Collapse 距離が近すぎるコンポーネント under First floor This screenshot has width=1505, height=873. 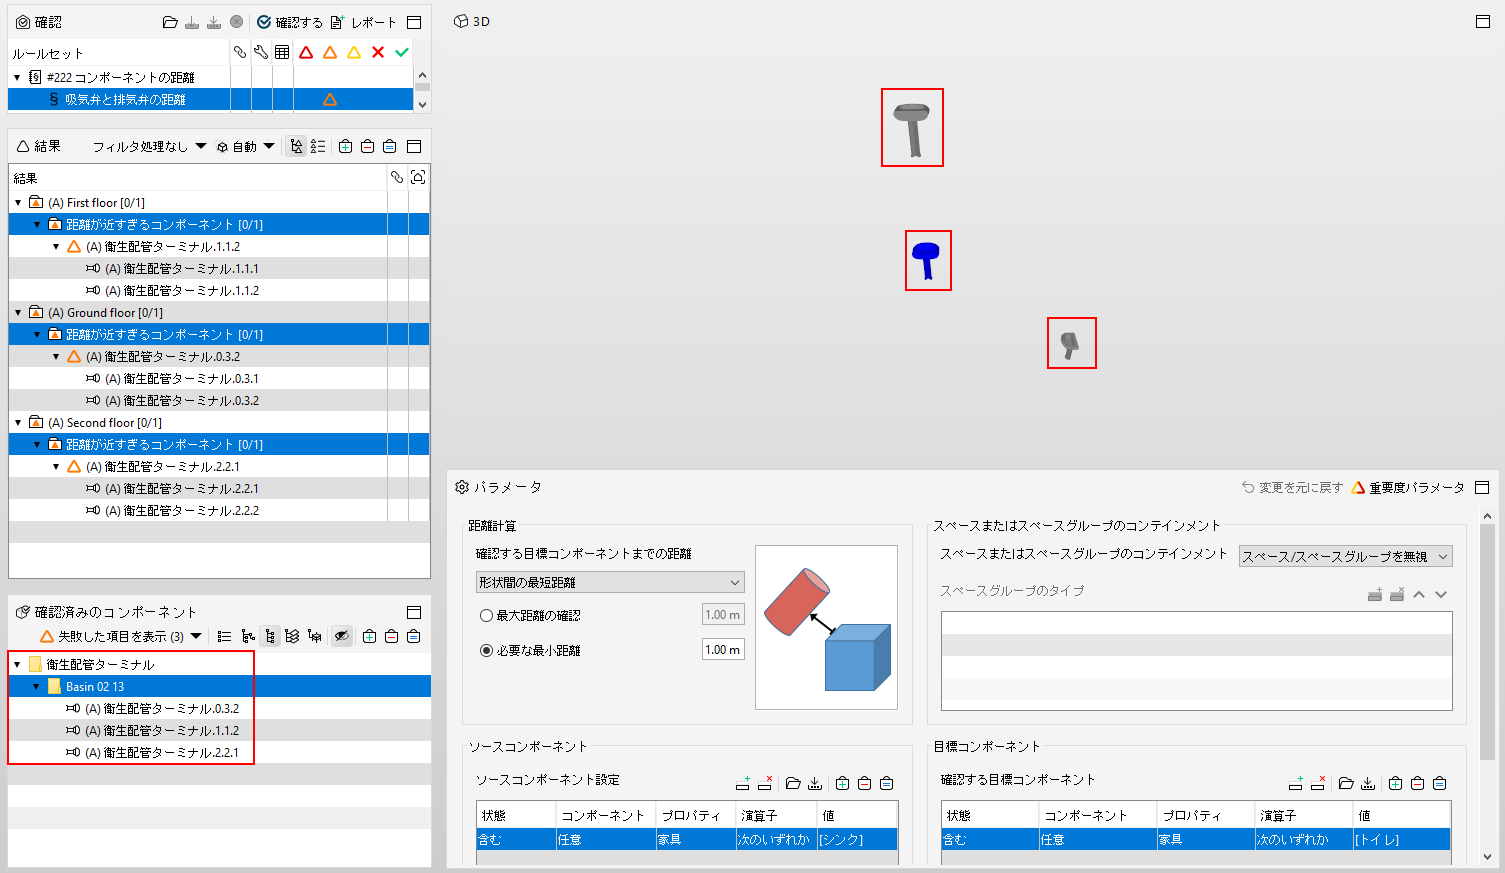click(37, 224)
